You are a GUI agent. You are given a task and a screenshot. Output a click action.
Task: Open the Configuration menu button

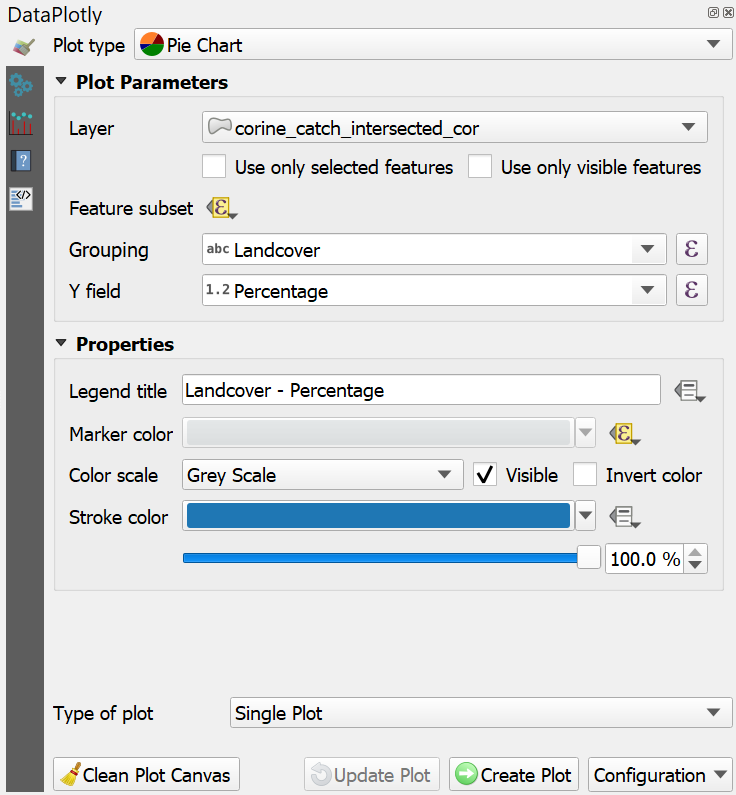(660, 775)
